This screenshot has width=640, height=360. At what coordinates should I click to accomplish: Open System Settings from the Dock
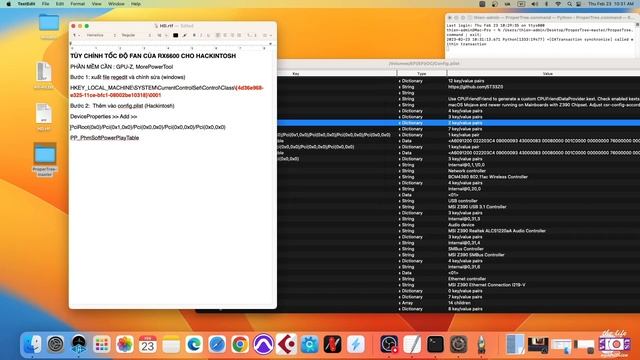56,344
